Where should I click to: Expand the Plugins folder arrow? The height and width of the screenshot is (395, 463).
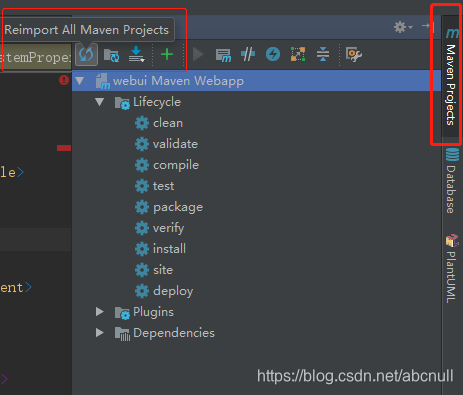pyautogui.click(x=99, y=312)
